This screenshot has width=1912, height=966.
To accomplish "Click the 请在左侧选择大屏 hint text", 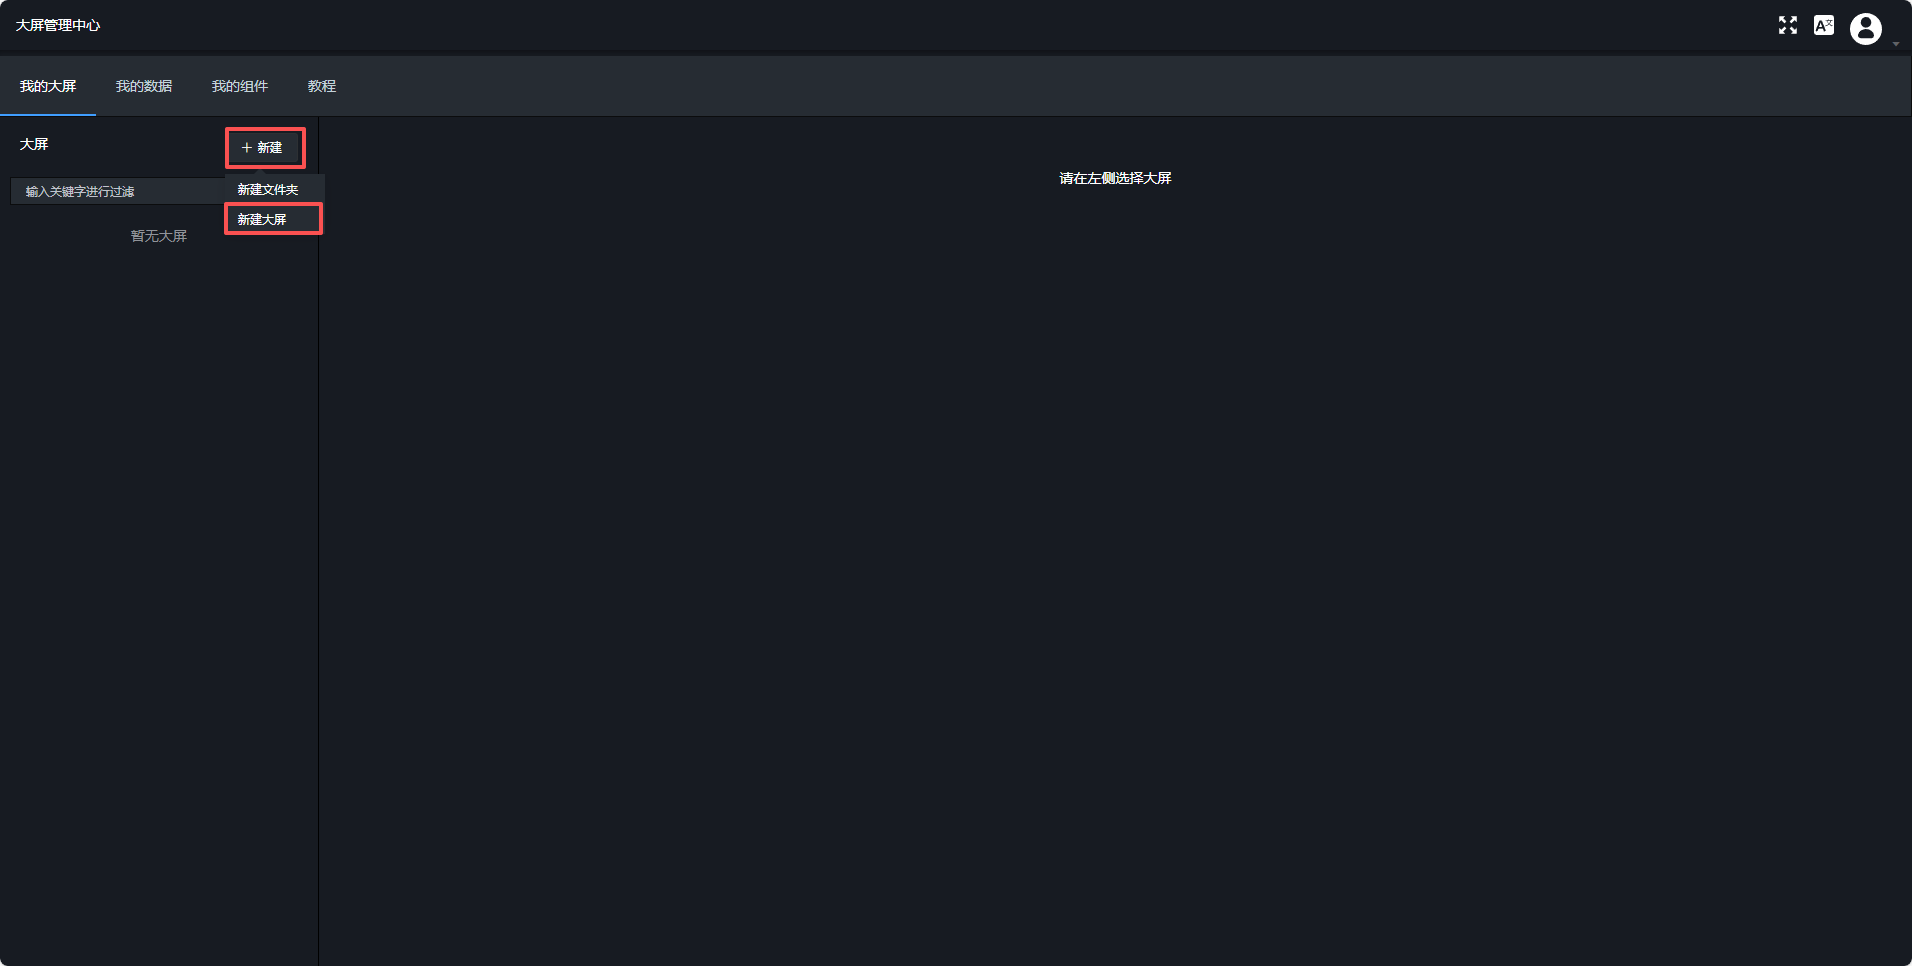I will (x=1115, y=178).
